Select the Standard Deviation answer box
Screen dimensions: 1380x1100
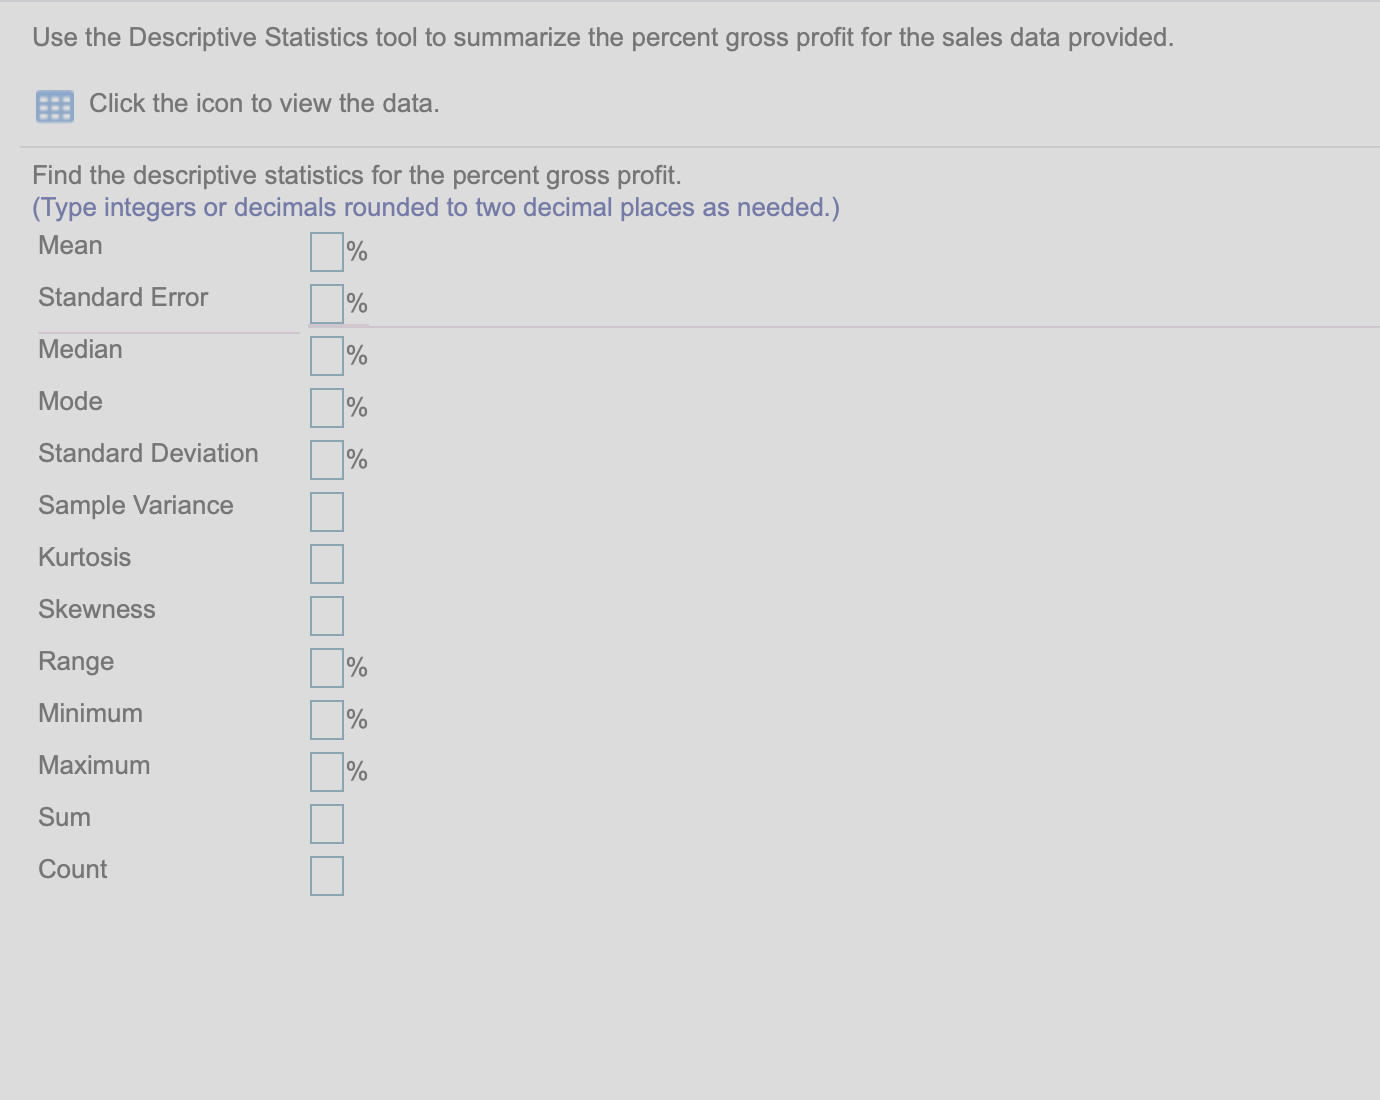326,460
